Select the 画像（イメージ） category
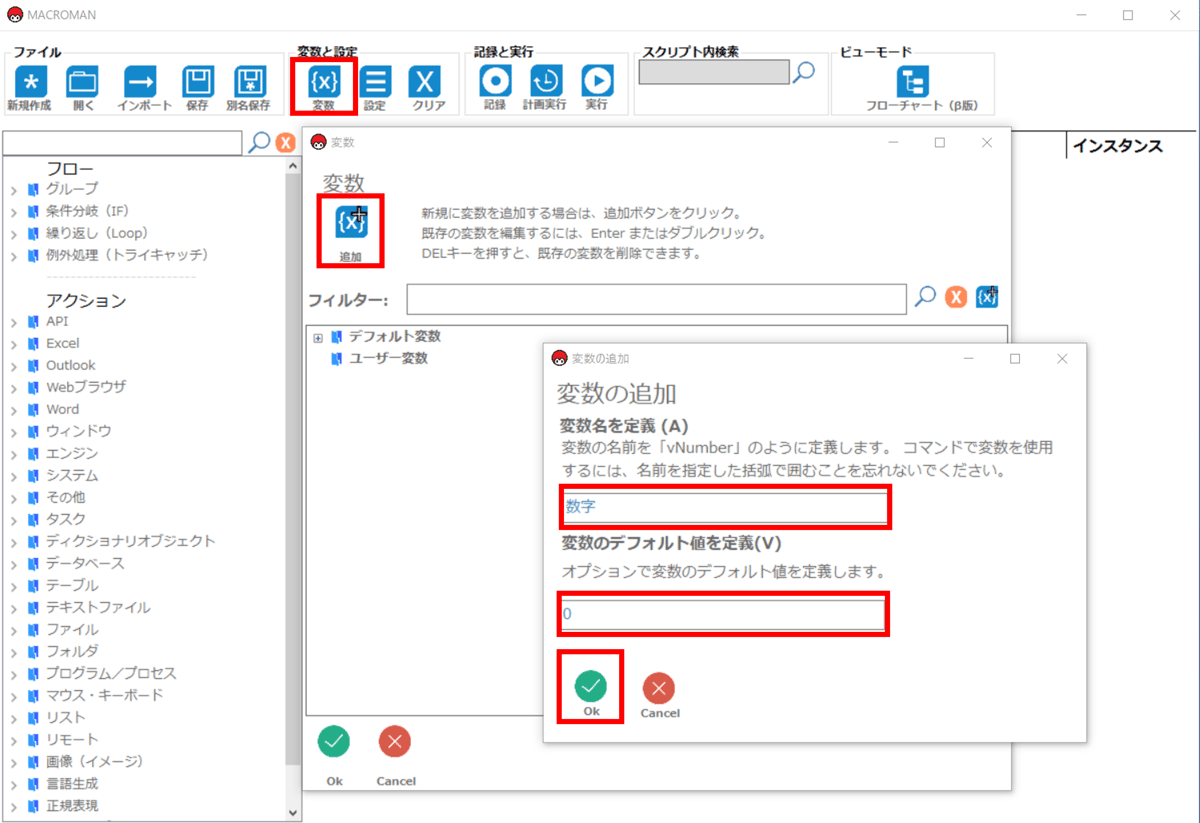1200x823 pixels. click(95, 761)
